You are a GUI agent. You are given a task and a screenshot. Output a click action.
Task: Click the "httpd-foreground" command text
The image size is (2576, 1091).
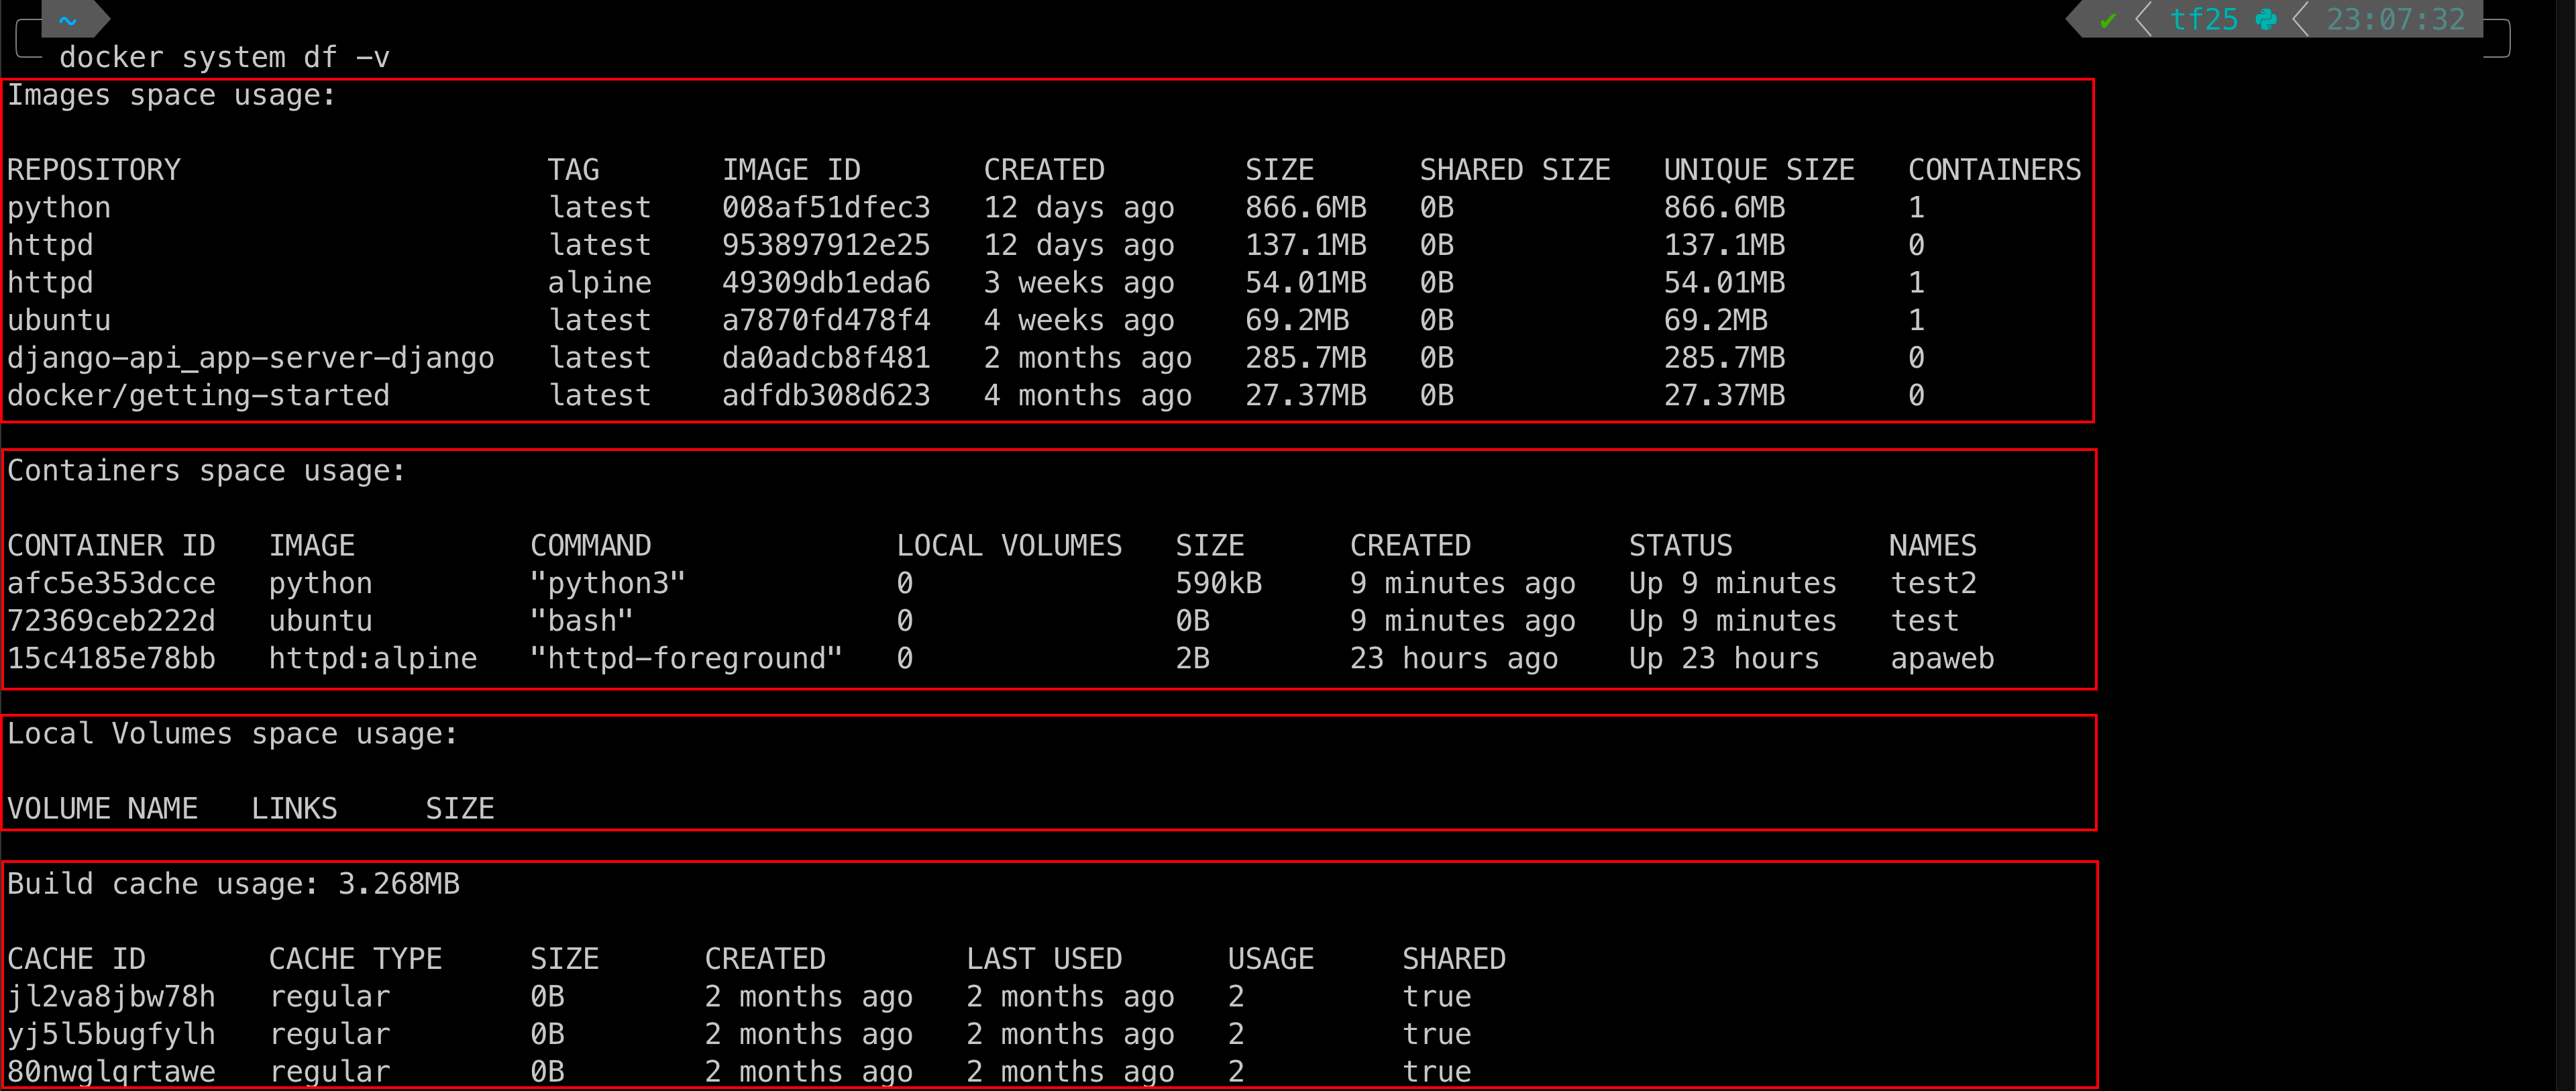(x=686, y=659)
